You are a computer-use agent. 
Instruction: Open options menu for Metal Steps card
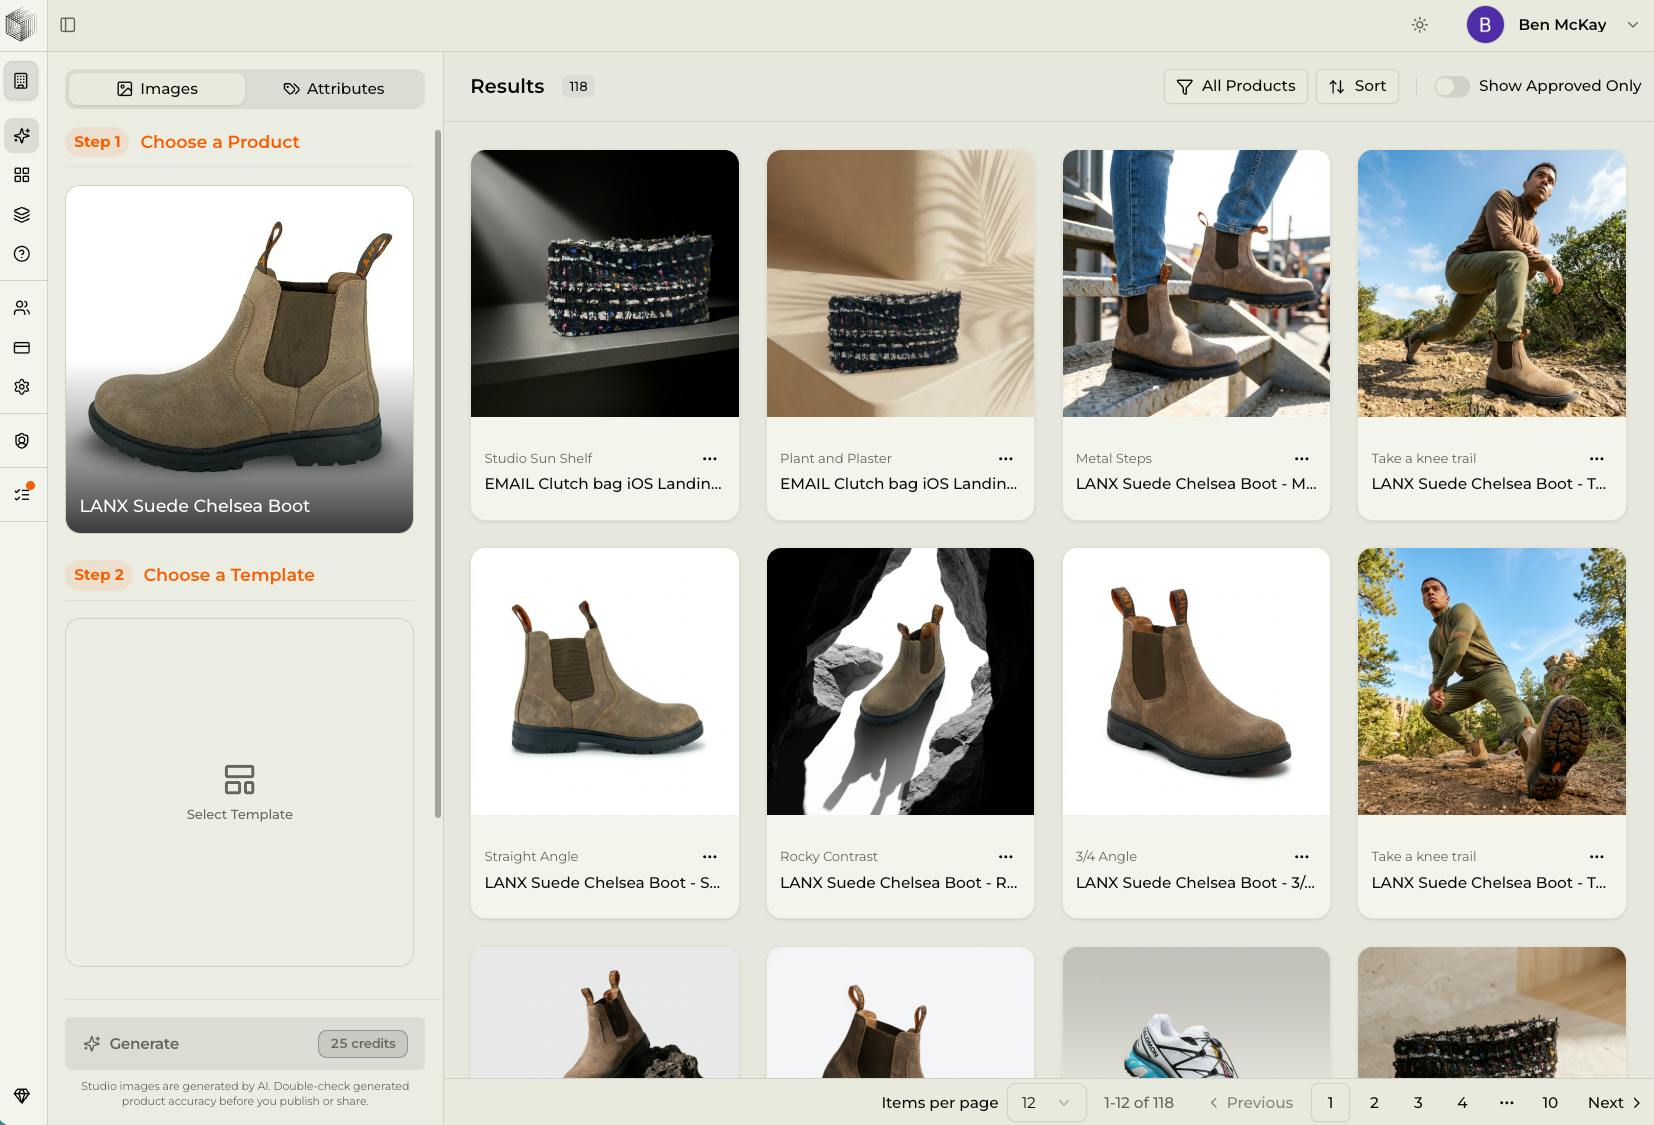(1301, 459)
